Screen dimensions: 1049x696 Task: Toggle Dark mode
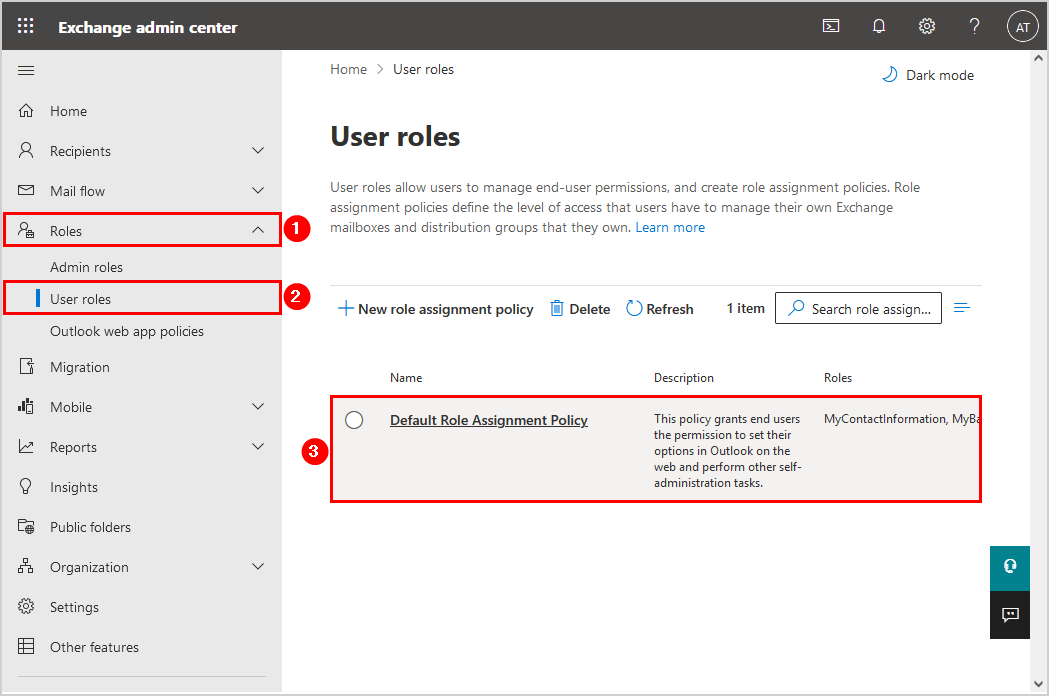pyautogui.click(x=927, y=75)
